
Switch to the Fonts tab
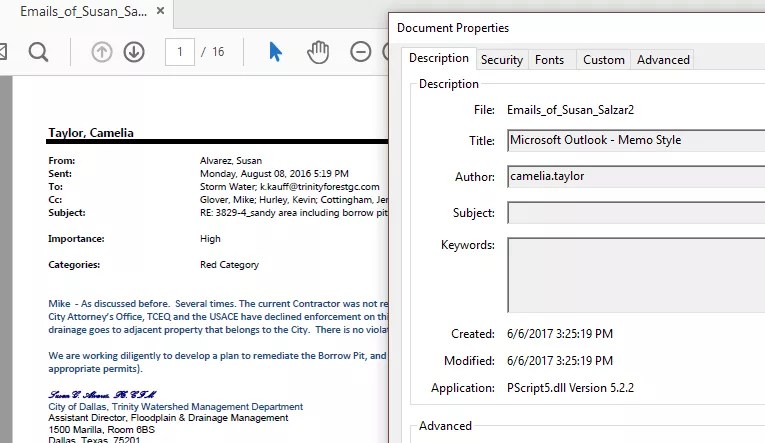coord(549,60)
